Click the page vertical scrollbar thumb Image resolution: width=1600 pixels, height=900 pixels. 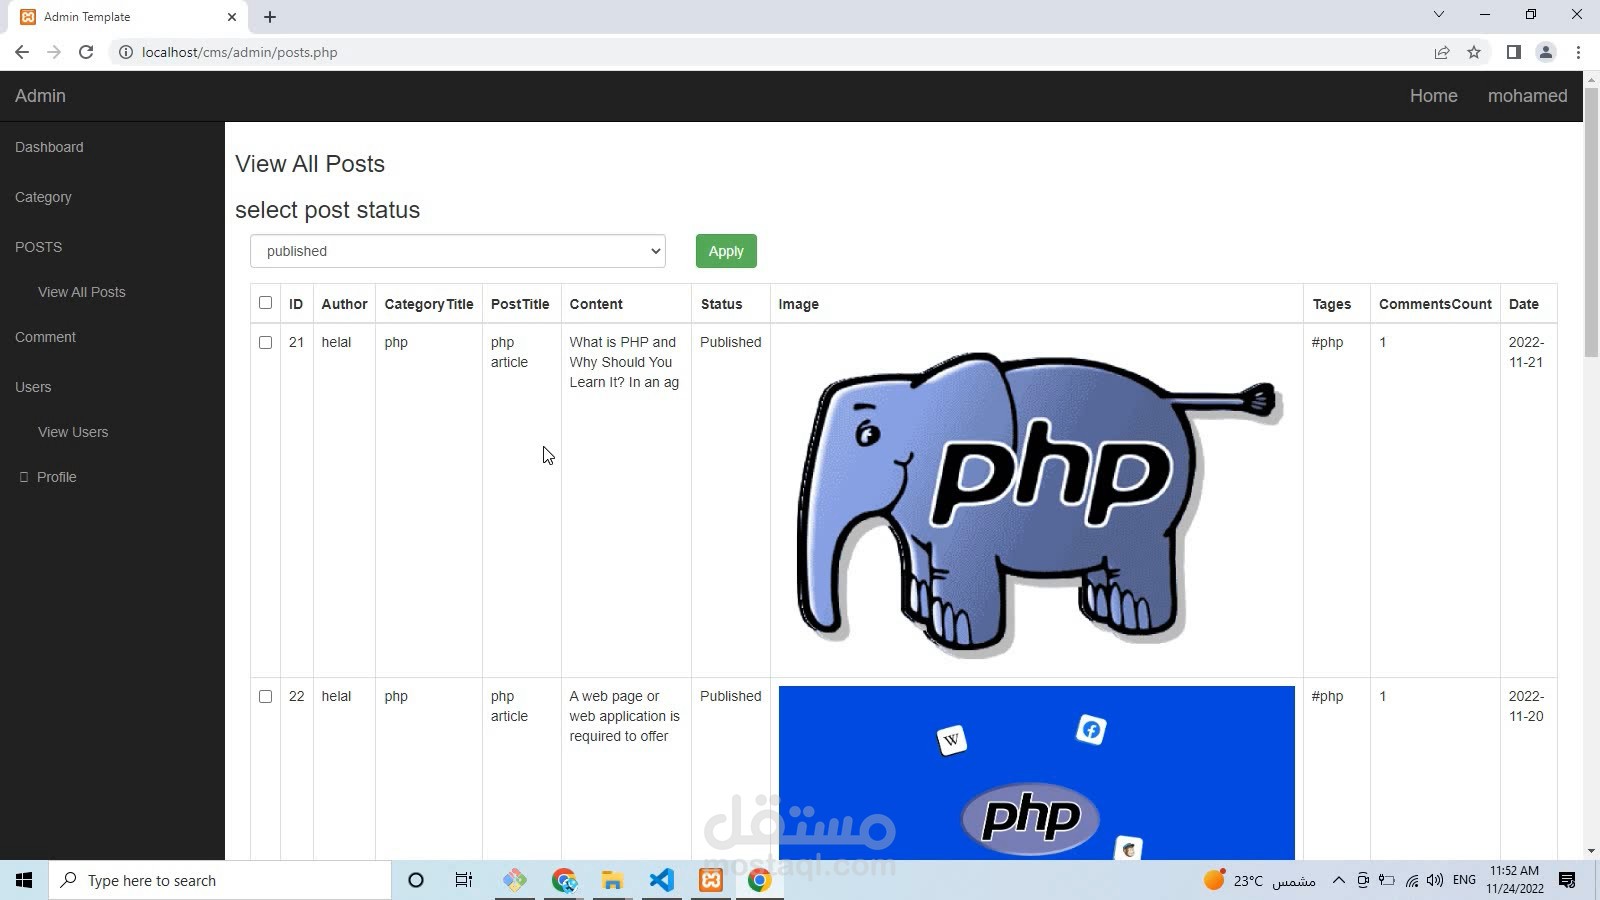tap(1591, 220)
